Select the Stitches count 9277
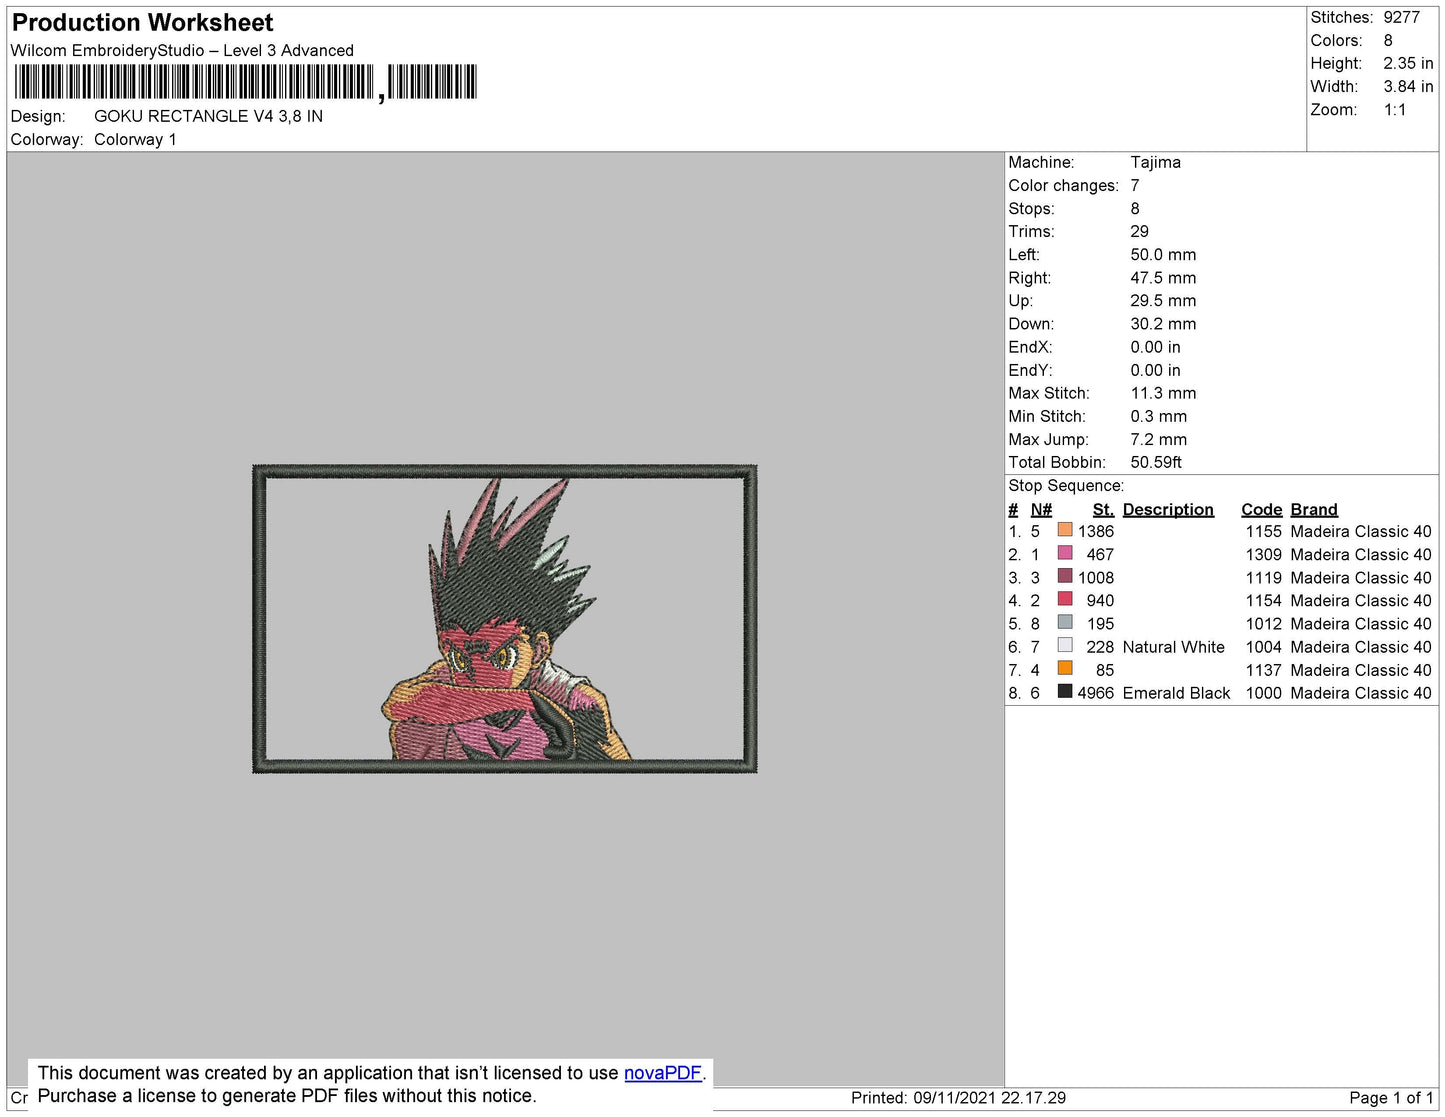1445x1117 pixels. [x=1401, y=17]
